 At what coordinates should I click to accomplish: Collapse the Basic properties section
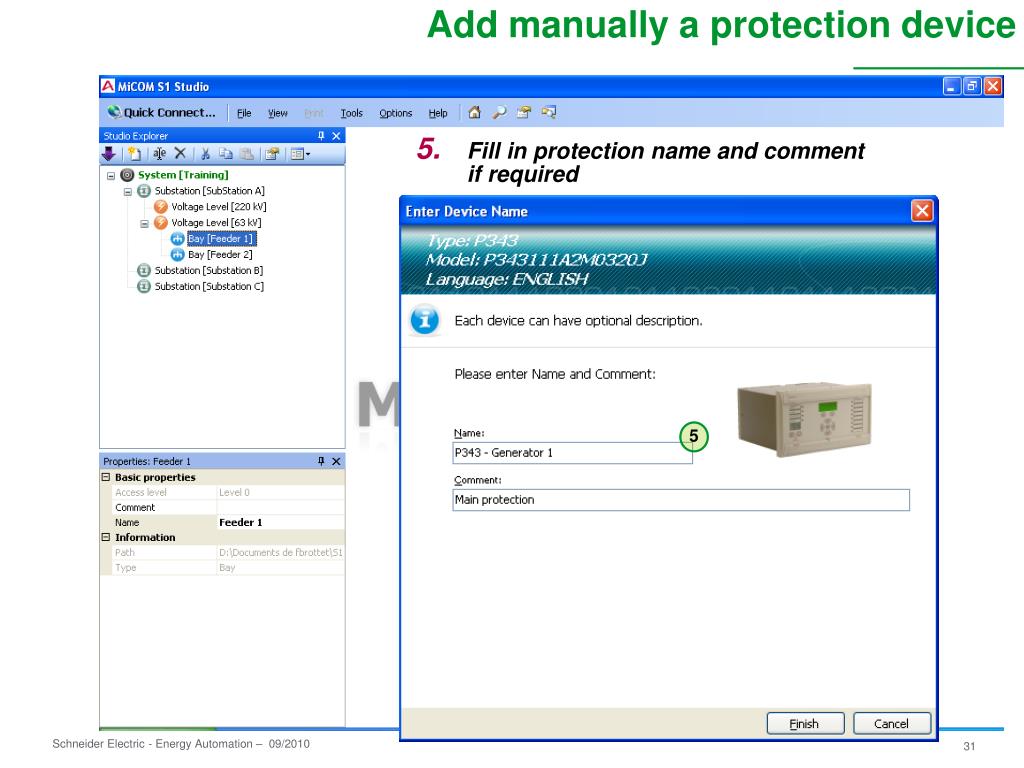[106, 477]
